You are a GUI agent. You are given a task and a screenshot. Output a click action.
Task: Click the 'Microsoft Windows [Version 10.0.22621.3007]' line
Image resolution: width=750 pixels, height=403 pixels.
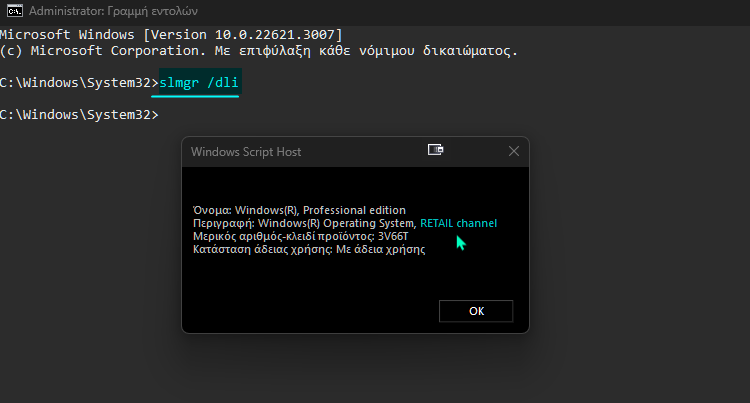[171, 34]
